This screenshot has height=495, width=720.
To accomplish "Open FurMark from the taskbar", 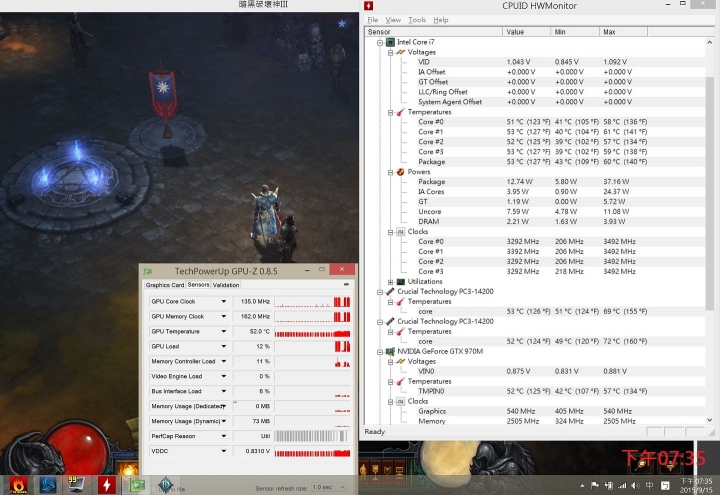I will 17,485.
